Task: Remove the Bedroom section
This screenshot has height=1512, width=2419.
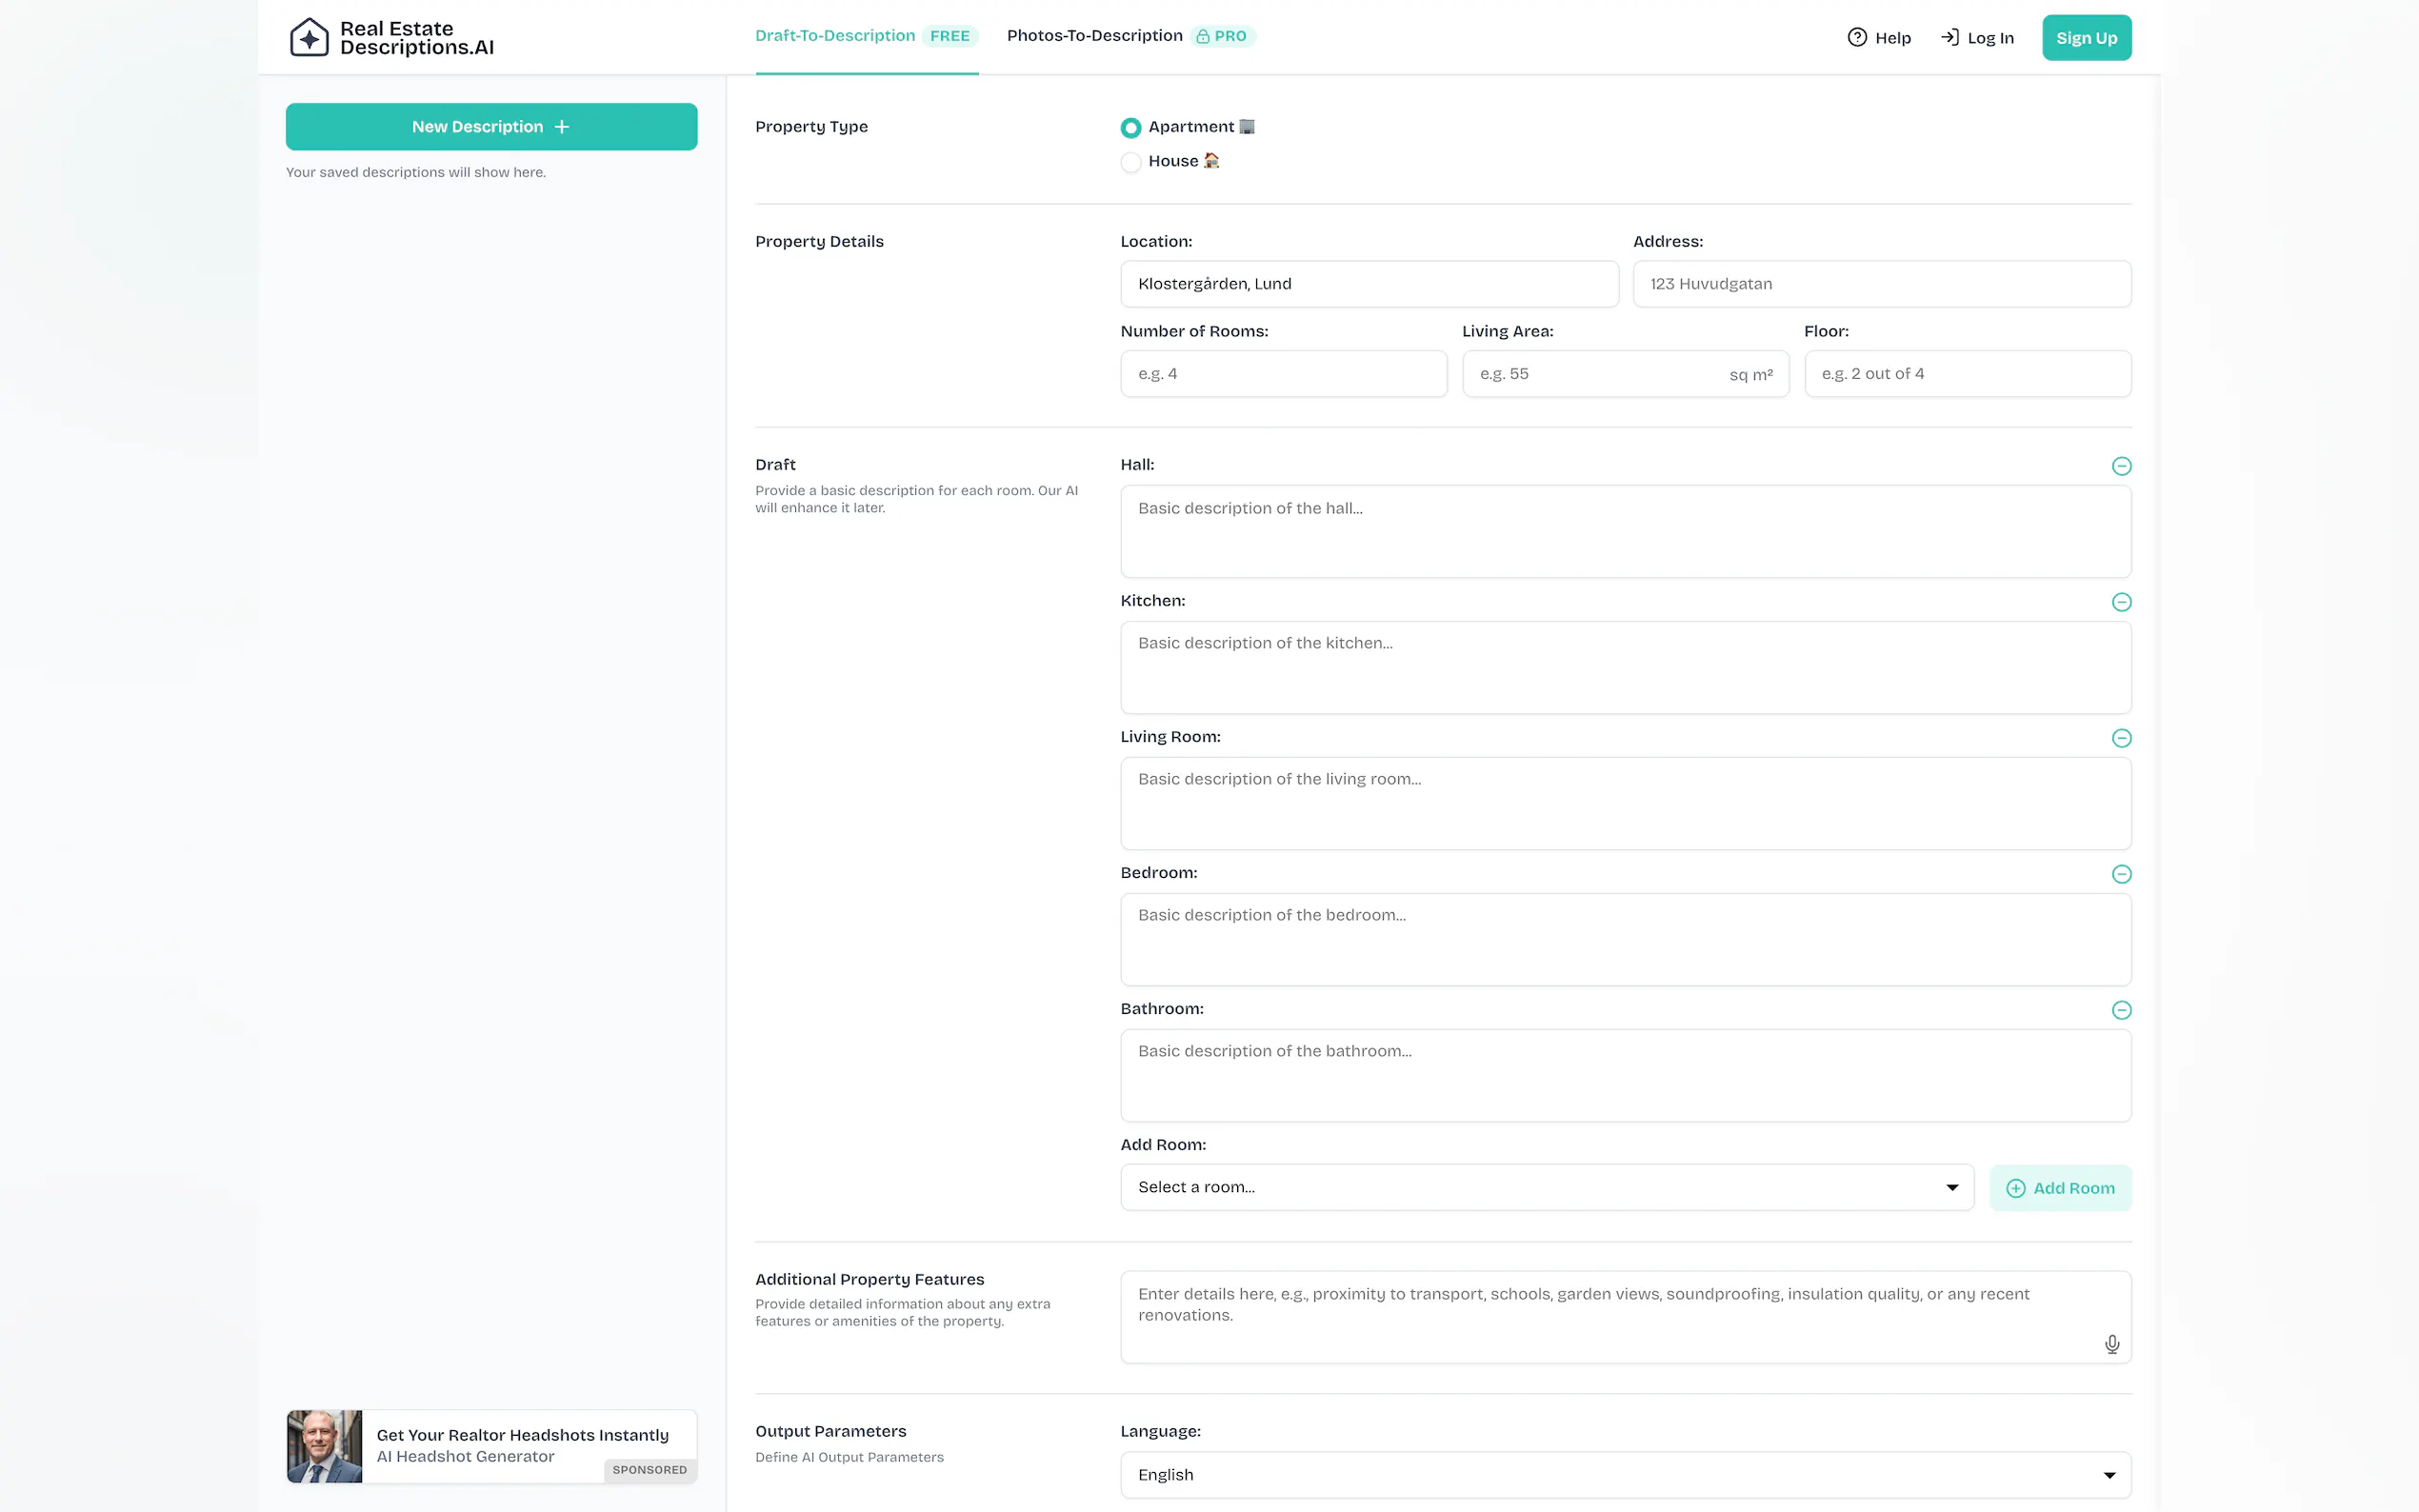Action: pyautogui.click(x=2120, y=874)
